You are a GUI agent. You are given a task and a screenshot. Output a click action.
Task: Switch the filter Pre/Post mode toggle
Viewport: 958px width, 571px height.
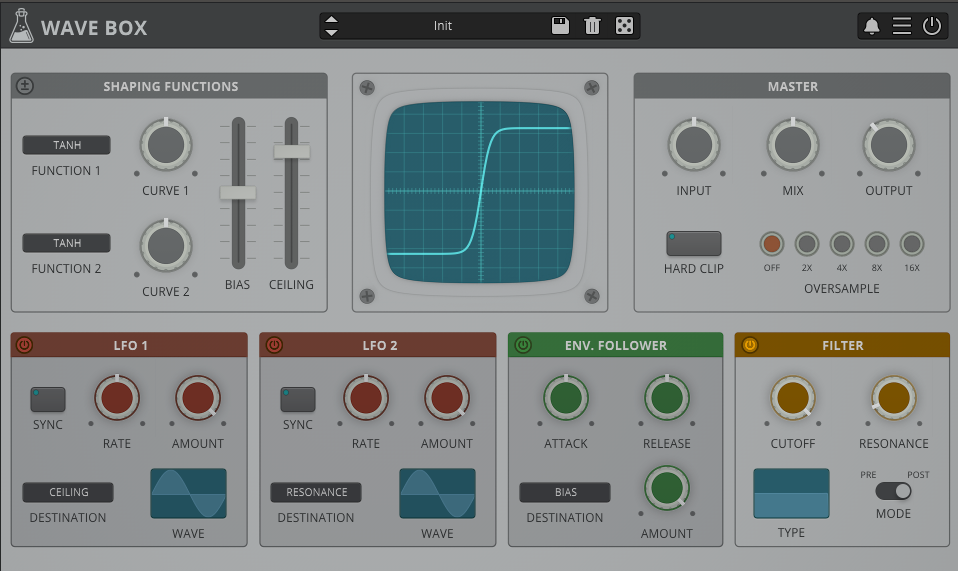(x=893, y=491)
